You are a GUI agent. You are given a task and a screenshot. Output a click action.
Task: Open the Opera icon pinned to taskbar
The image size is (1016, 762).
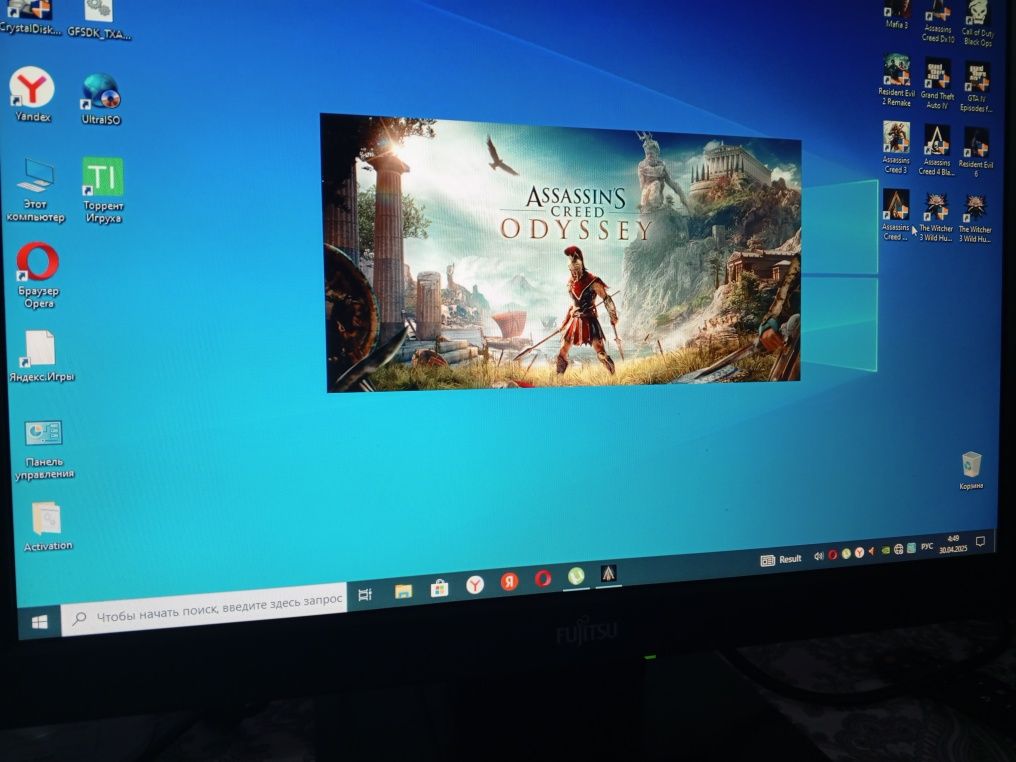click(x=543, y=579)
